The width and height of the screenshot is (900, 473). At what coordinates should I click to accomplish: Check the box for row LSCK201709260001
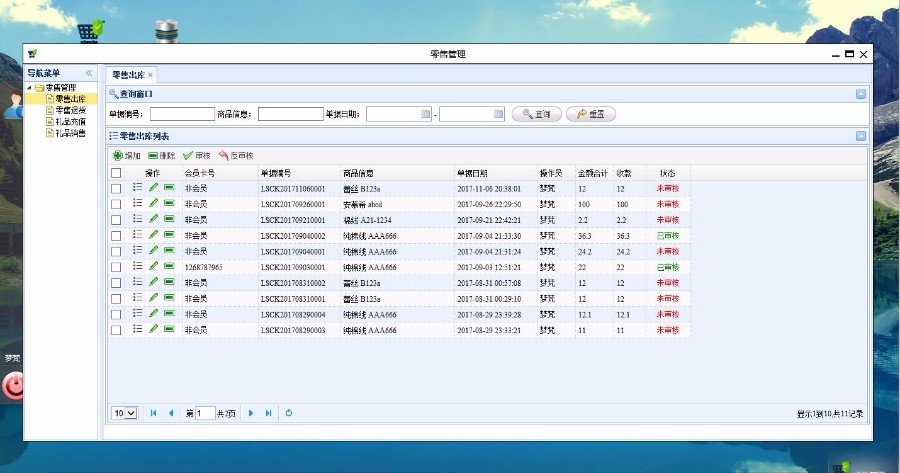[x=116, y=204]
